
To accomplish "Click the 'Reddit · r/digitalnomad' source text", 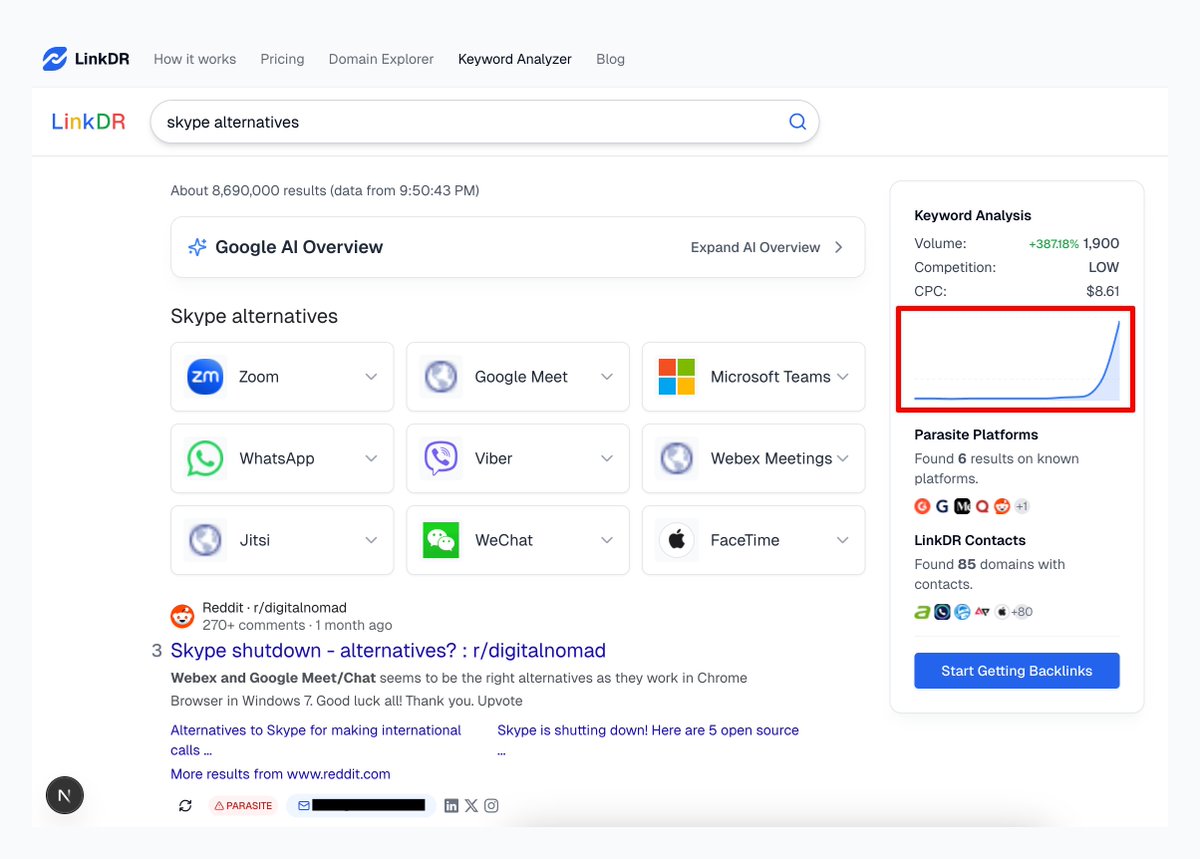I will pos(275,608).
